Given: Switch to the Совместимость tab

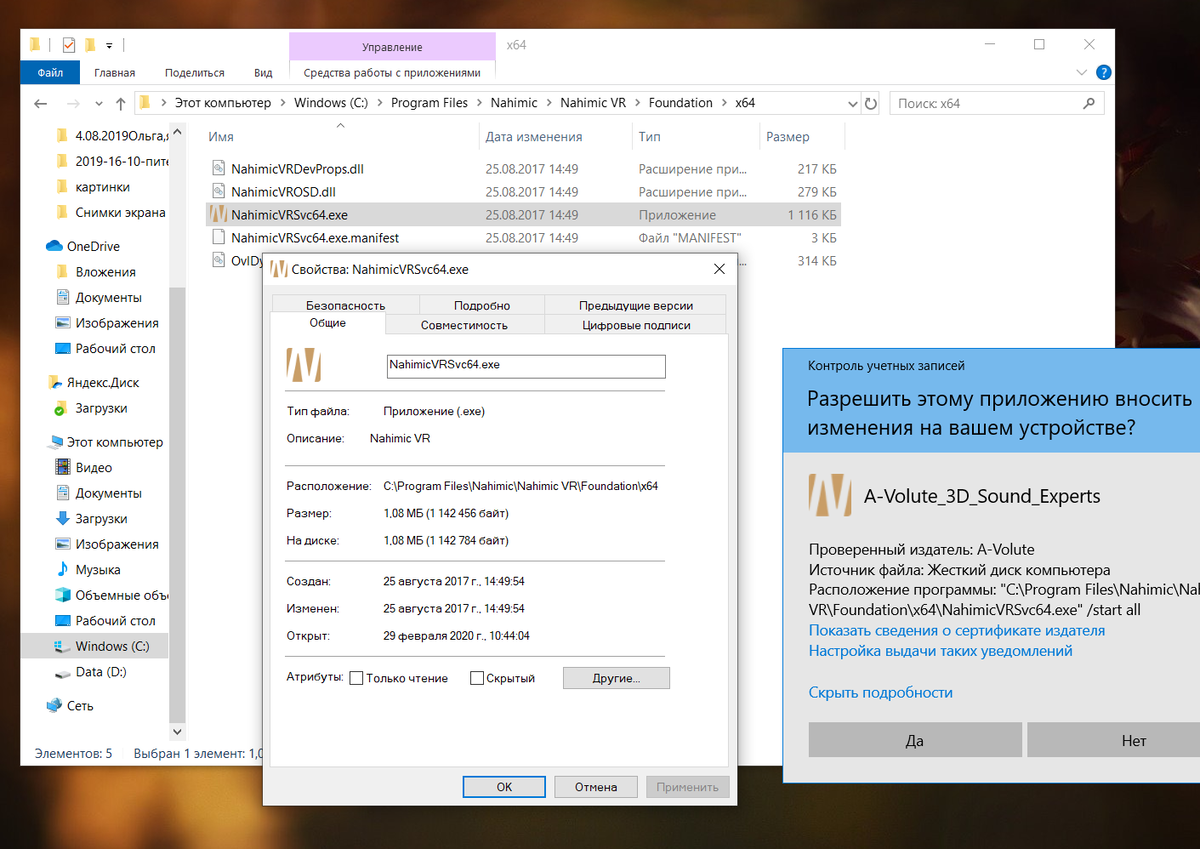Looking at the screenshot, I should point(464,324).
